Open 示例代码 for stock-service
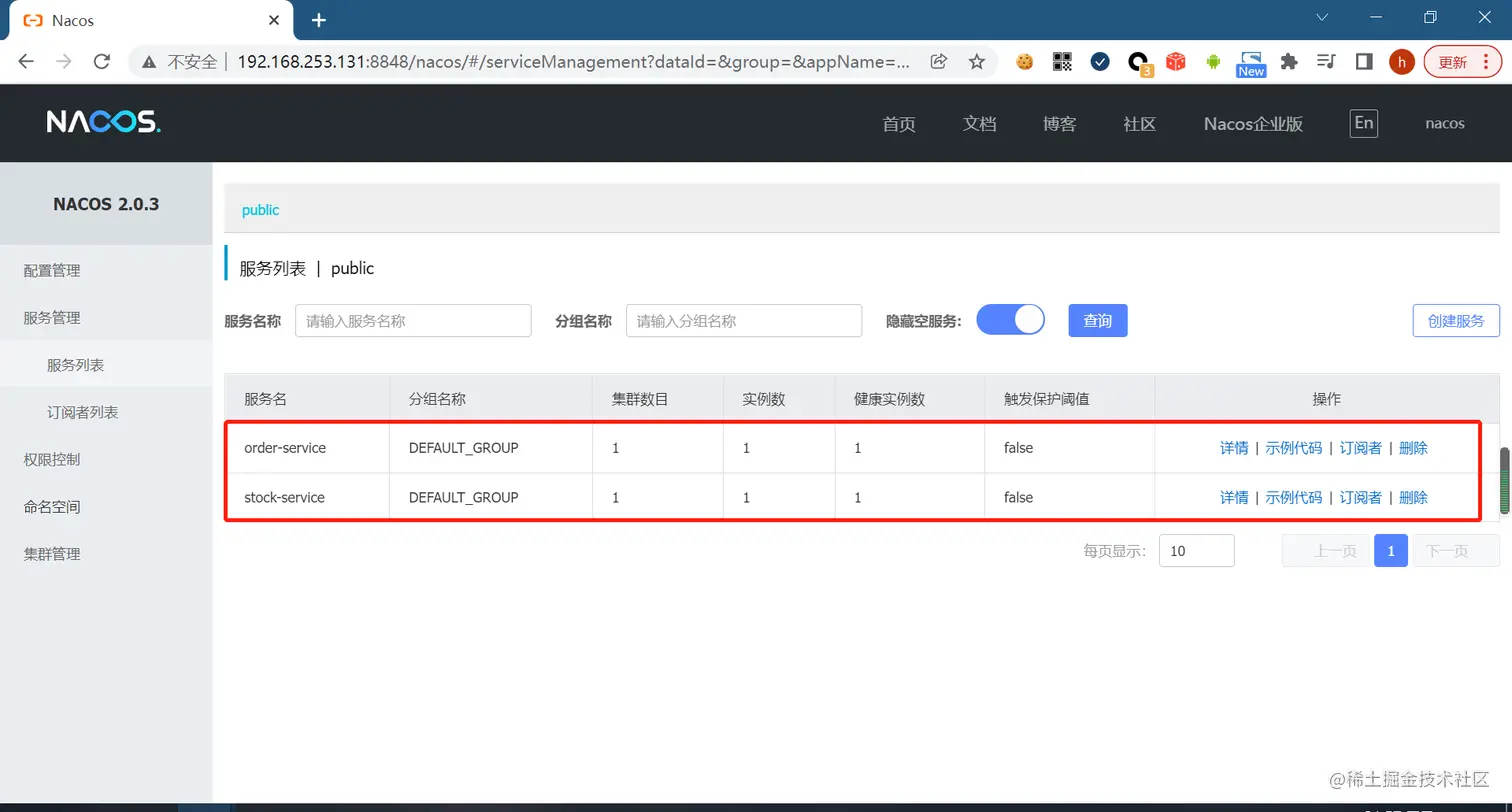 pos(1293,497)
